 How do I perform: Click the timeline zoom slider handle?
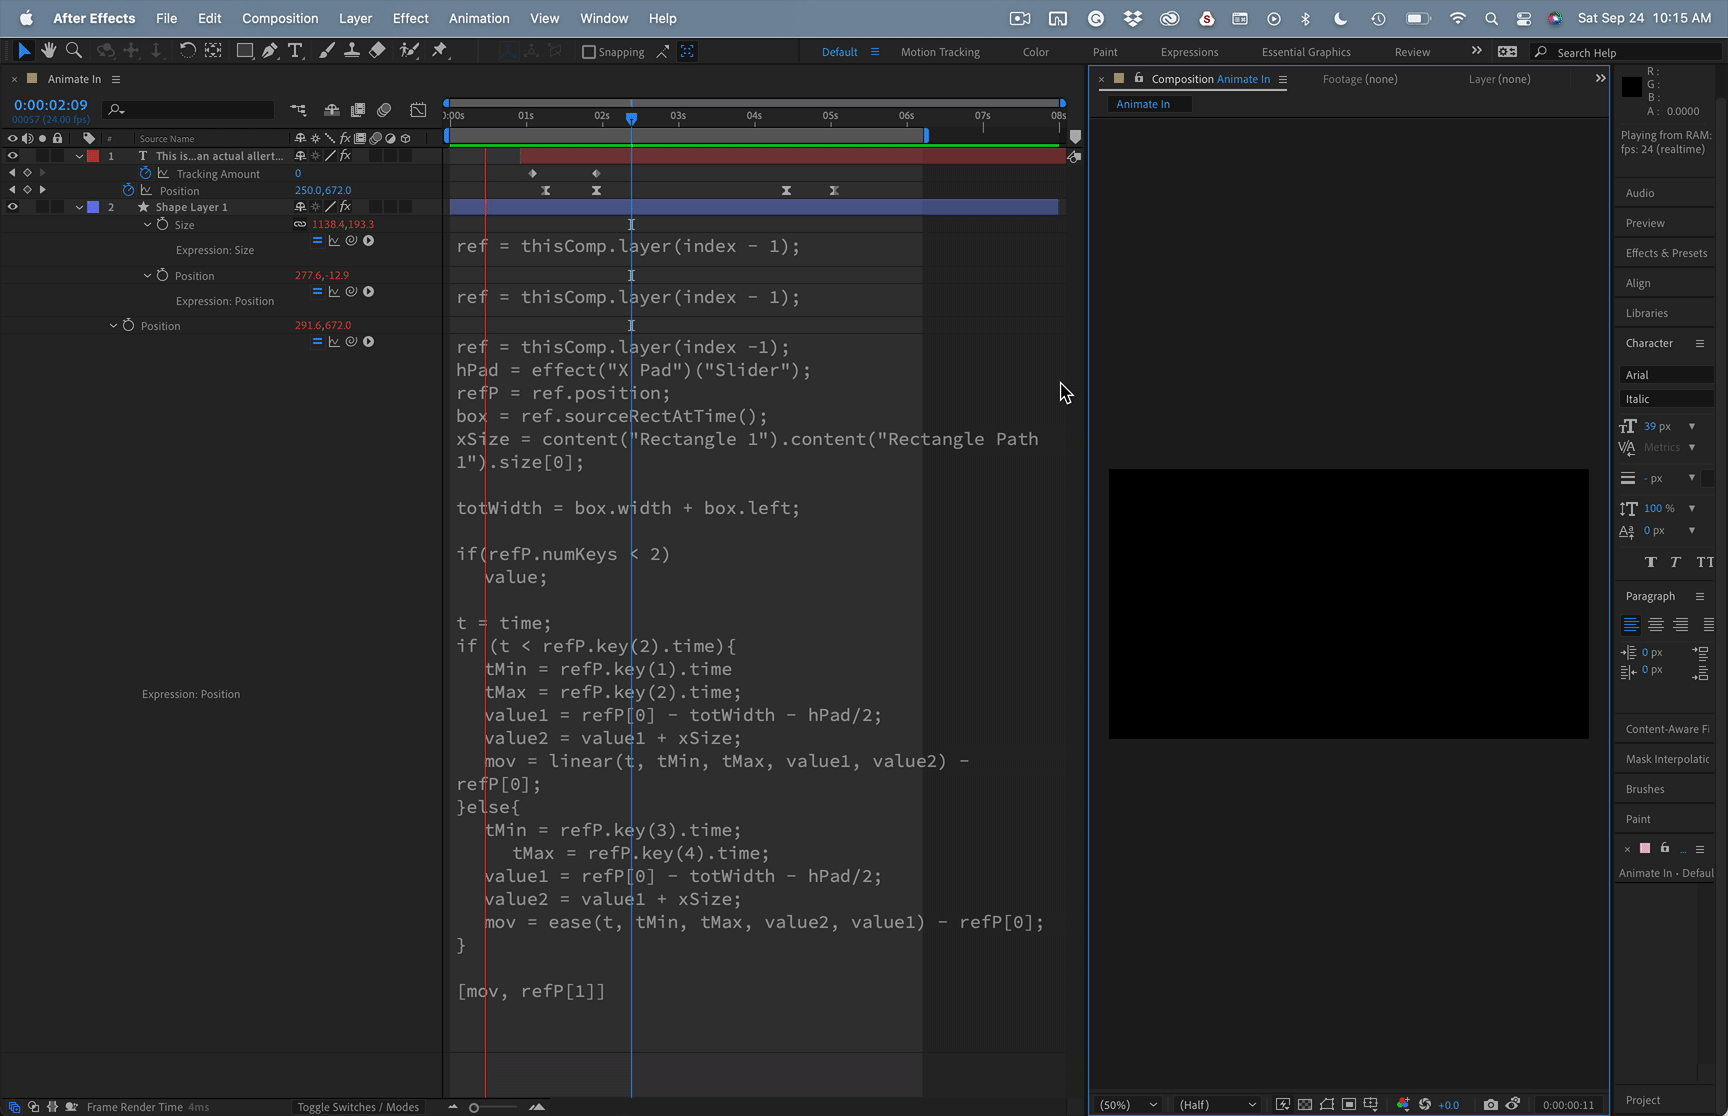click(474, 1107)
